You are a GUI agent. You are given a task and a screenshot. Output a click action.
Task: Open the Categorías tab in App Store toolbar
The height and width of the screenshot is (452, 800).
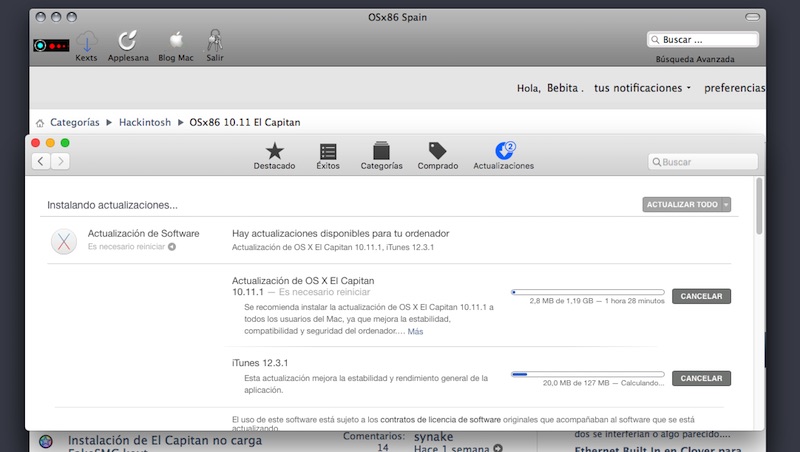381,156
